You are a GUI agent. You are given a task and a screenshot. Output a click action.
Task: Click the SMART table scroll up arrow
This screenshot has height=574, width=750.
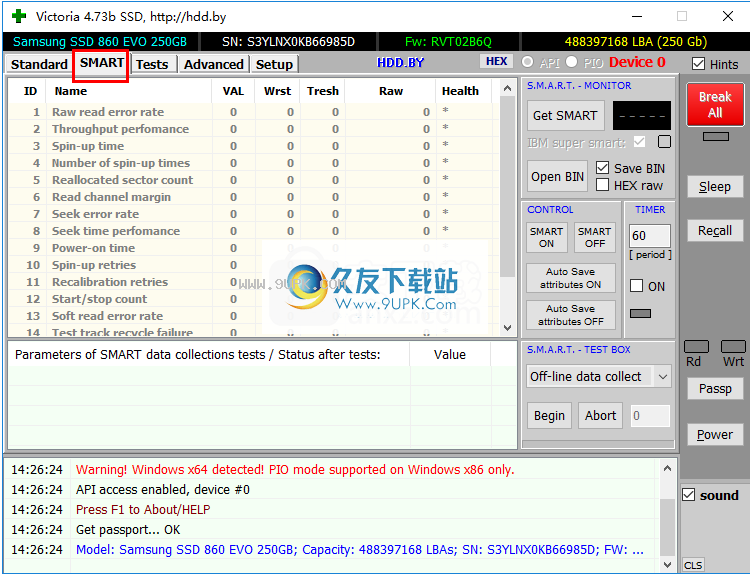point(507,88)
